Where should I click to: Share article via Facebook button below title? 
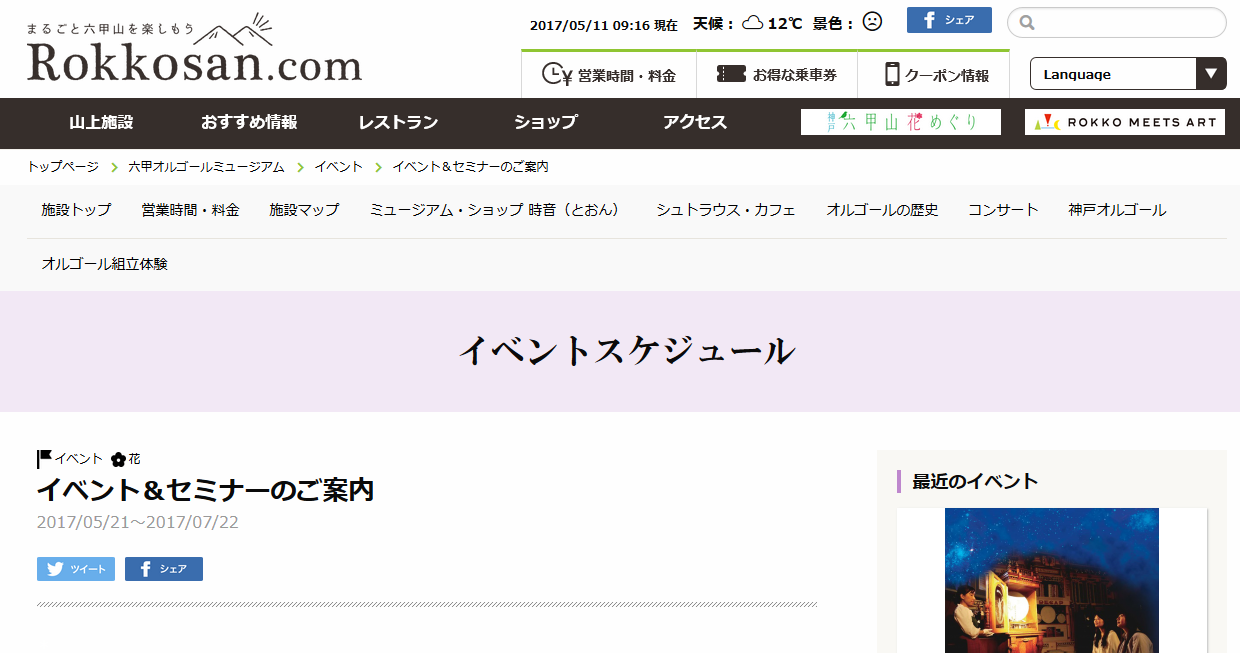(164, 569)
